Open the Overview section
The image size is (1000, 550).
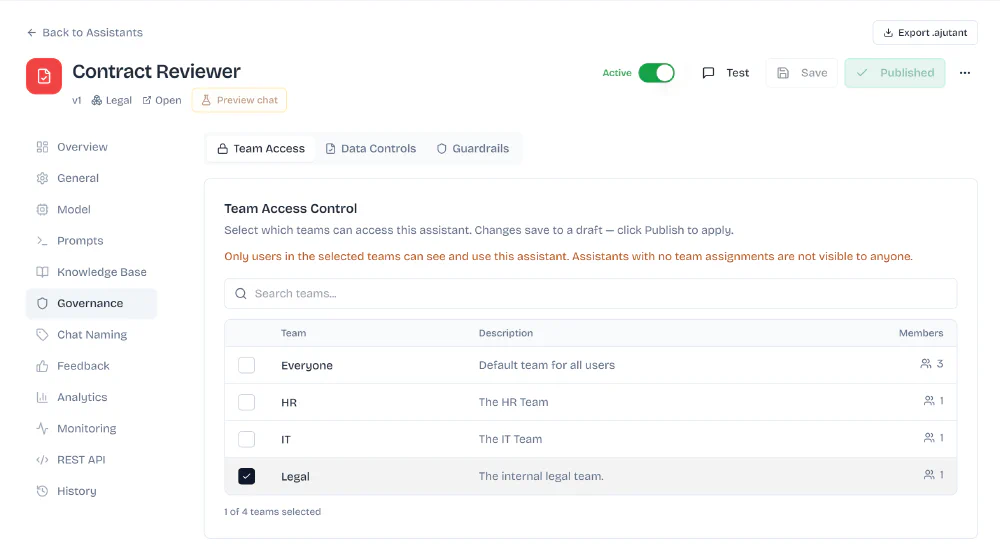click(x=91, y=147)
